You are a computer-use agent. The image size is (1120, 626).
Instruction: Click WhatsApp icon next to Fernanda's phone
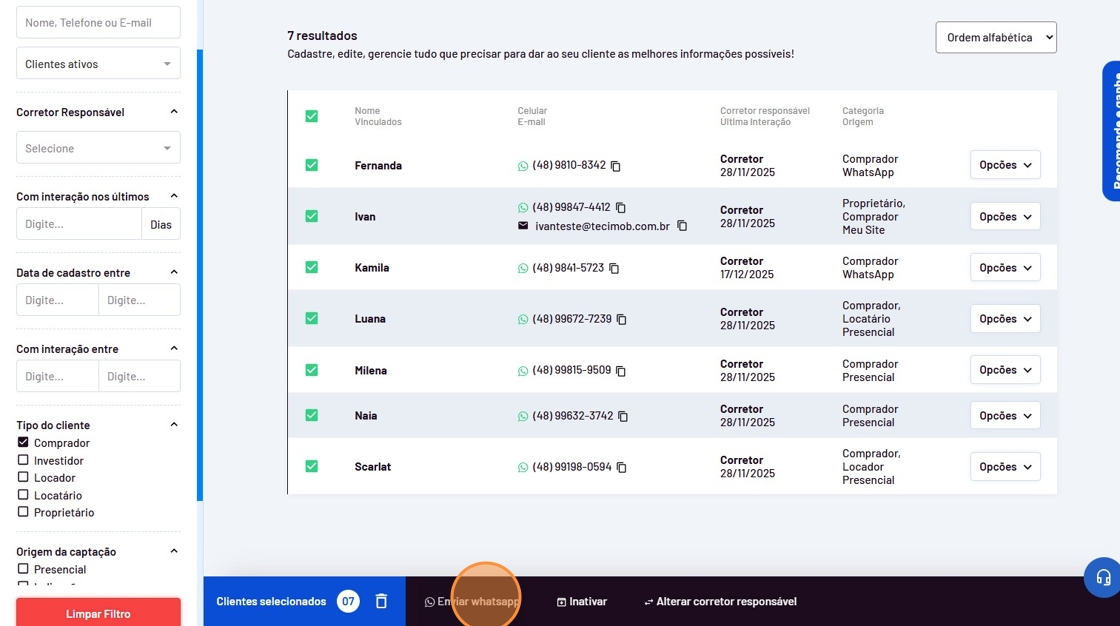(523, 166)
